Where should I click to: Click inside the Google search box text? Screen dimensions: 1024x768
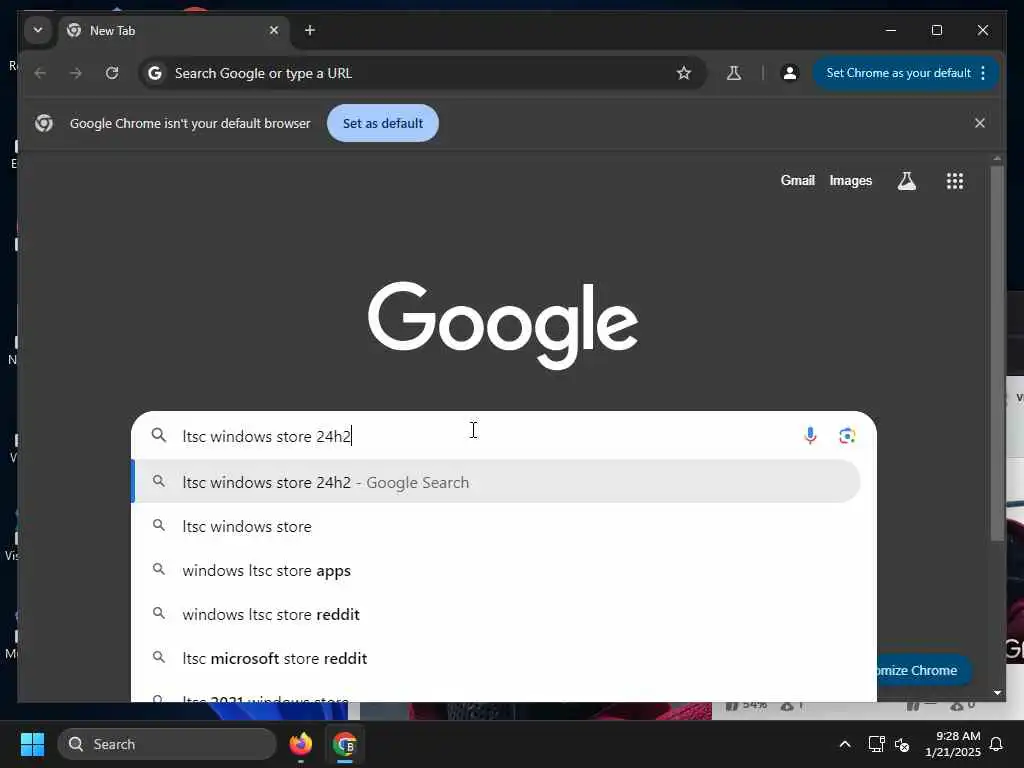coord(266,436)
